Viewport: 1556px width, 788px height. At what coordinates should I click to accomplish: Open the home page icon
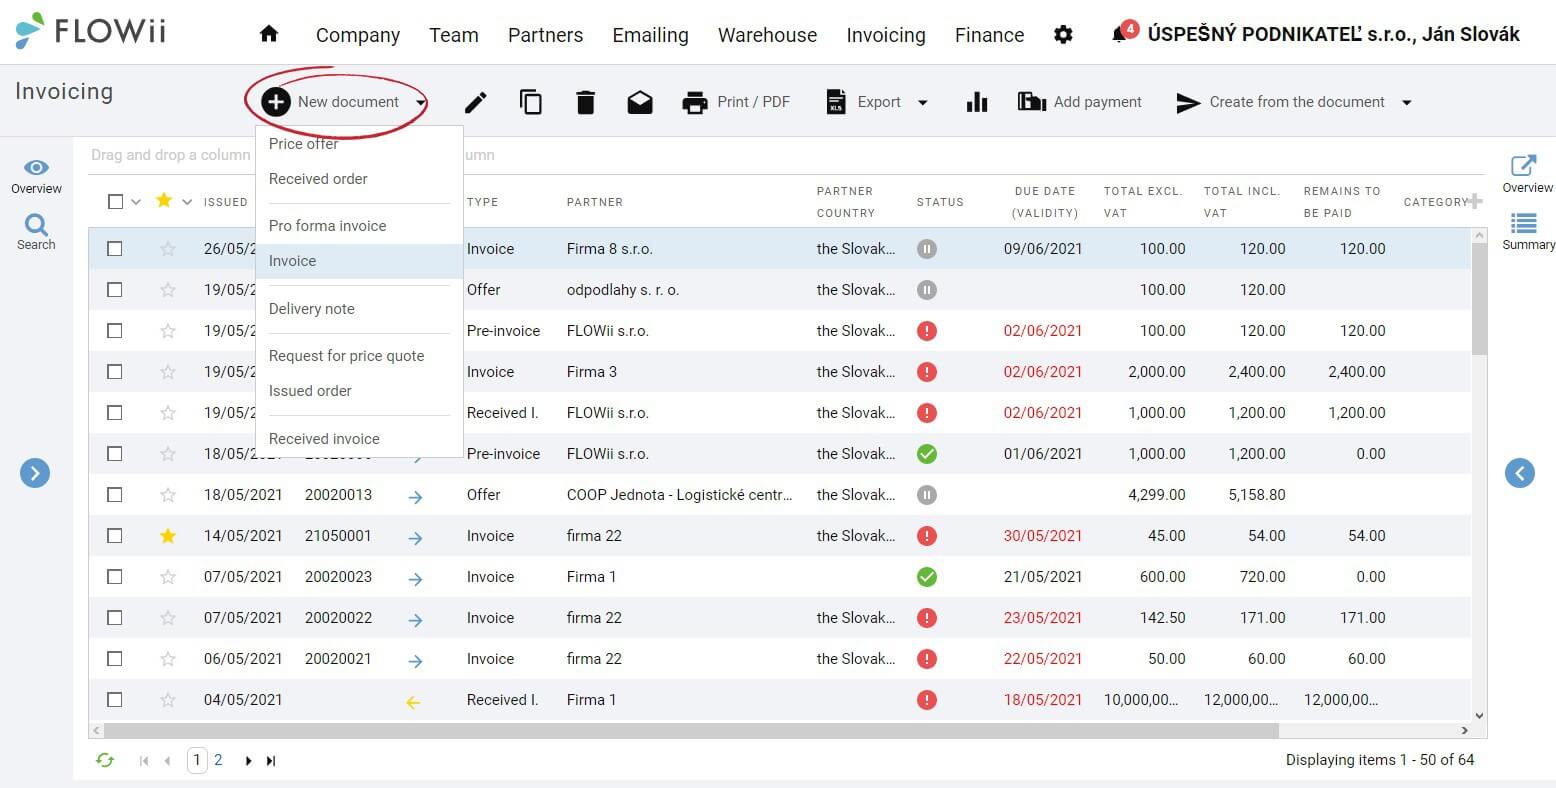click(268, 34)
